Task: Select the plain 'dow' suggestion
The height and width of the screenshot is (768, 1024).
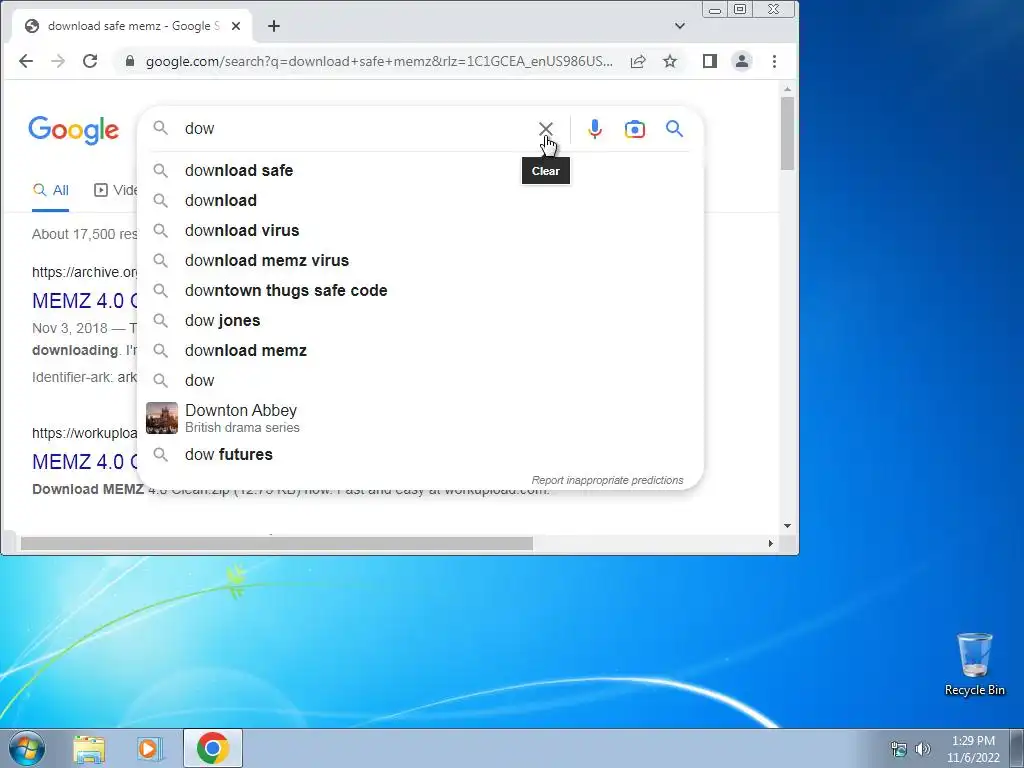Action: [421, 381]
